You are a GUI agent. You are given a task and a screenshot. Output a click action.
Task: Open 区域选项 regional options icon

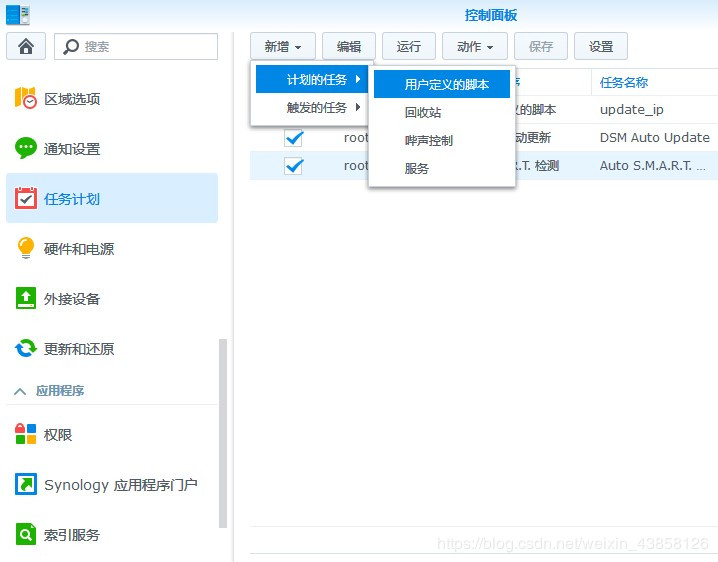(26, 98)
